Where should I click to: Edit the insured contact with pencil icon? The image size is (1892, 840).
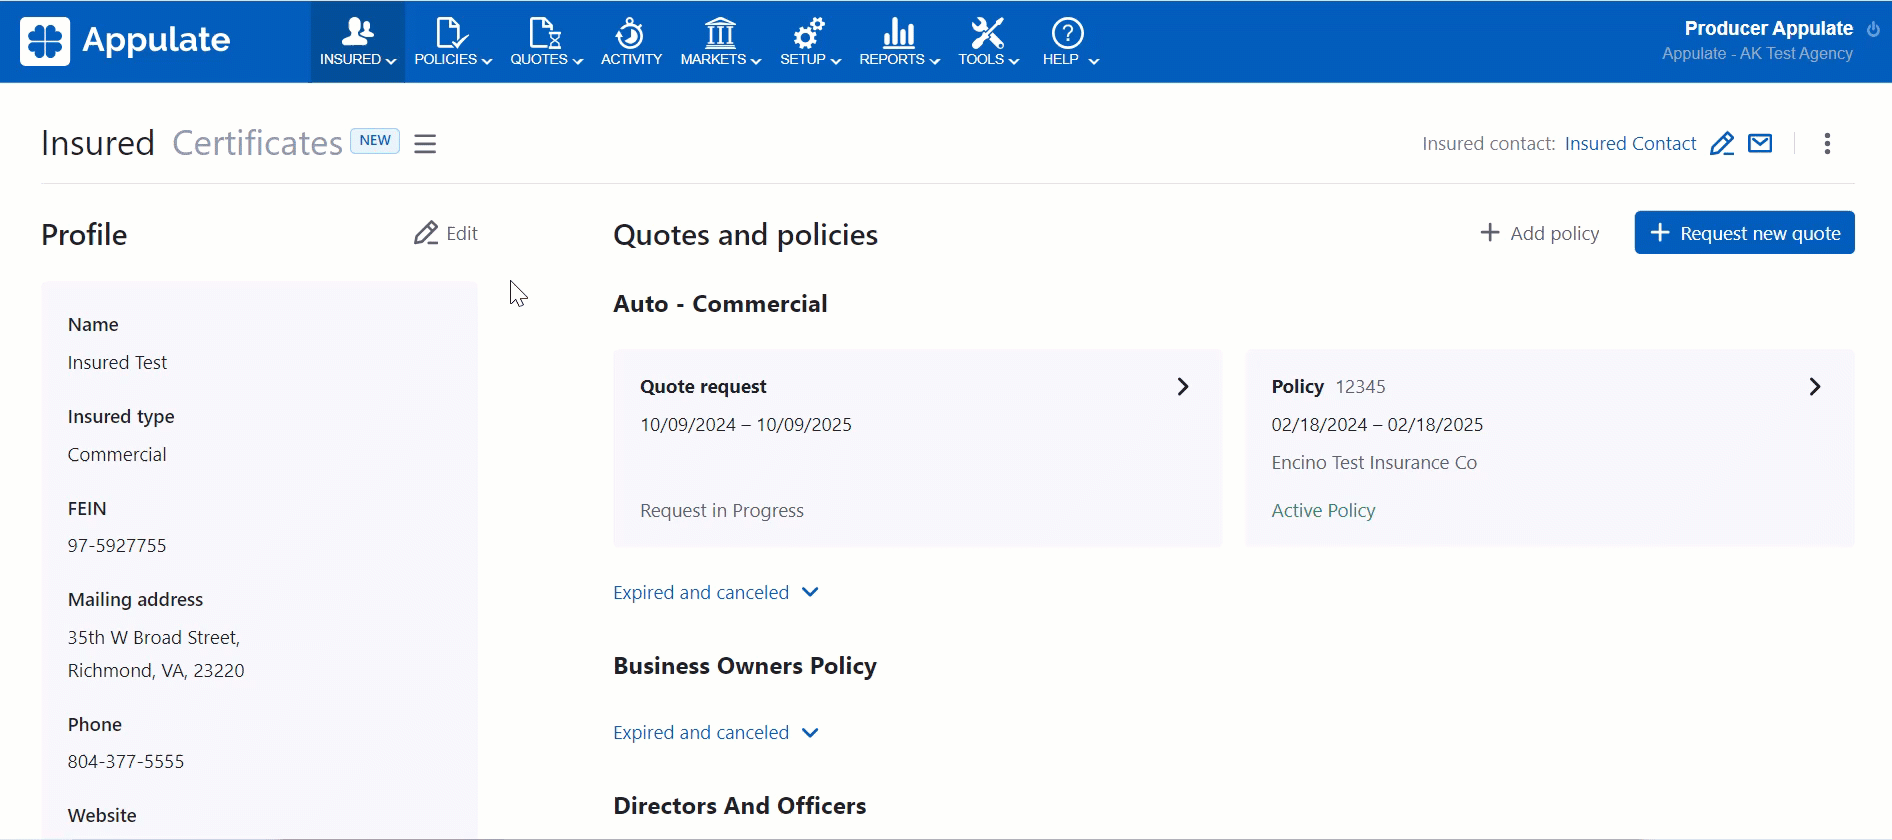point(1721,144)
